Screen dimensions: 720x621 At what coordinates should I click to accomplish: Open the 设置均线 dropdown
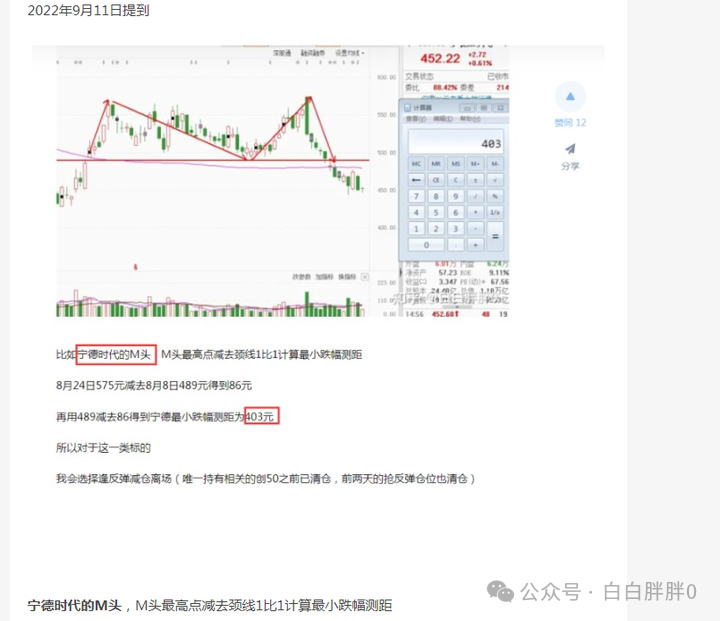[x=349, y=53]
